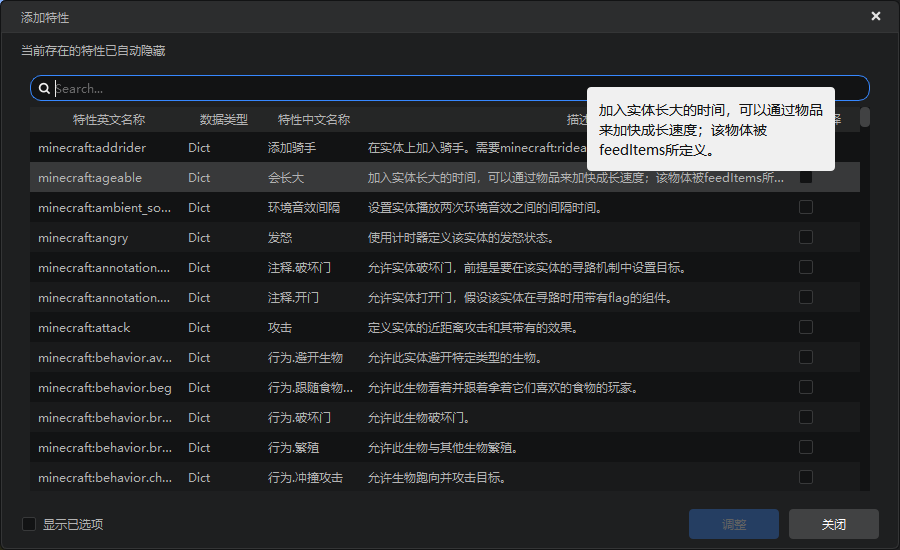Click the table vertical scrollbar thumb
Image resolution: width=900 pixels, height=550 pixels.
[865, 117]
